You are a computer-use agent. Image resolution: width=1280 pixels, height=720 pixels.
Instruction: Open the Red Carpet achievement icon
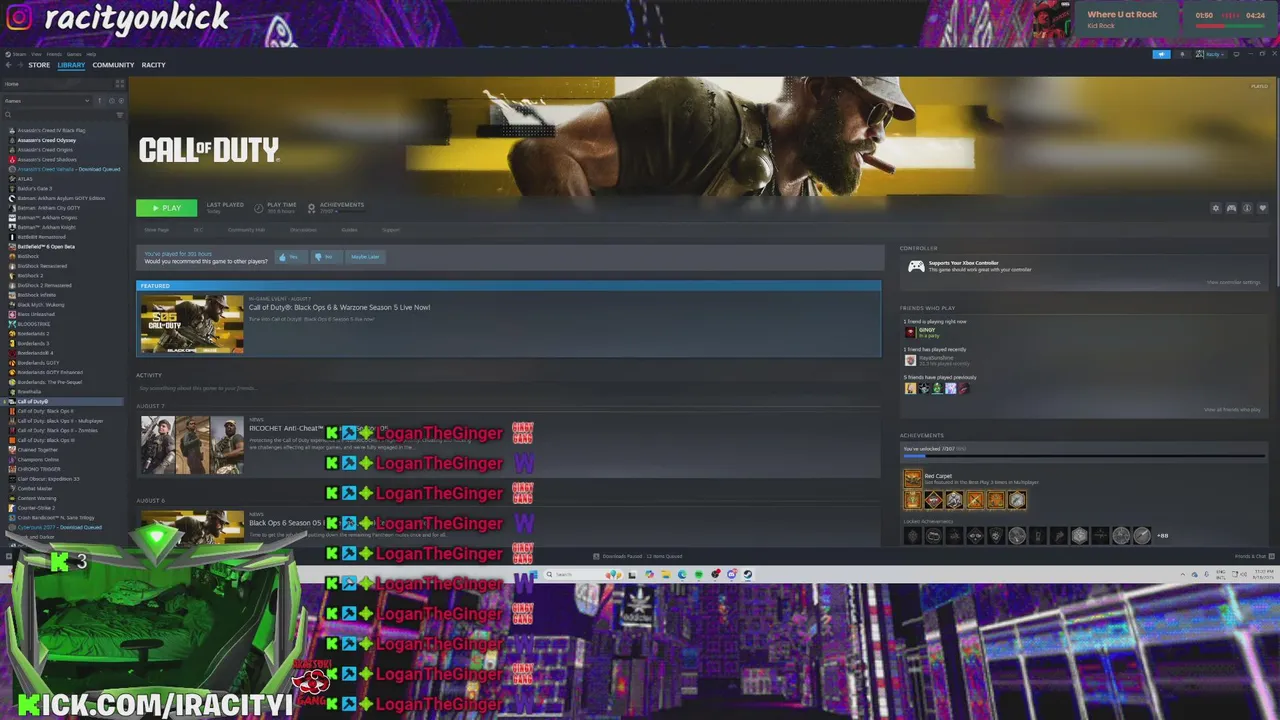point(912,478)
